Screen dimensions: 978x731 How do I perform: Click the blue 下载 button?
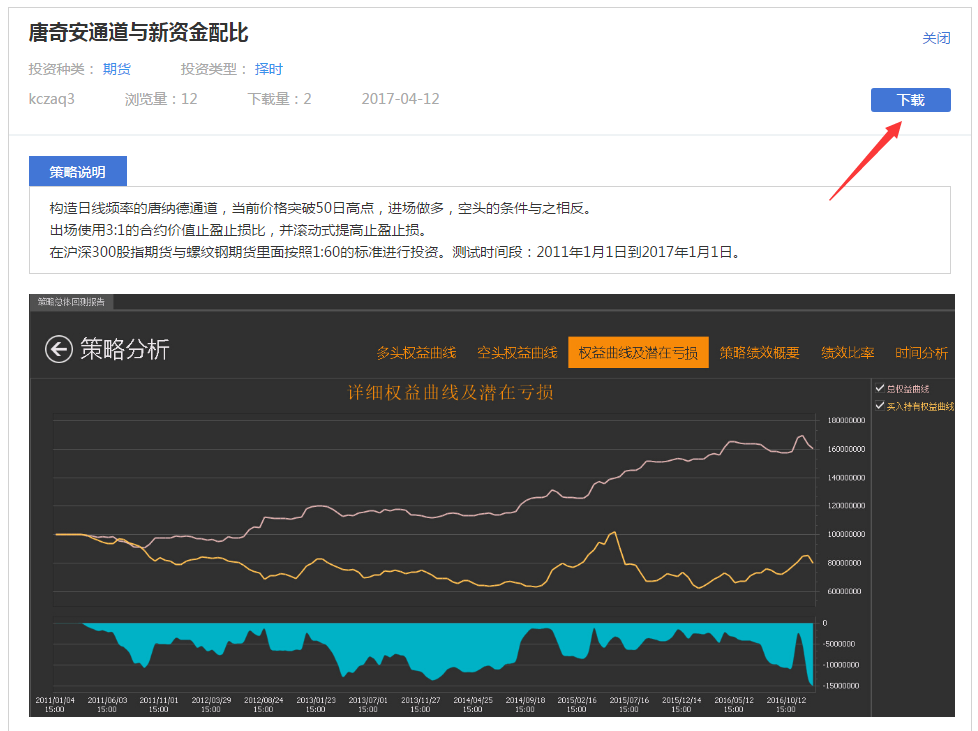click(x=911, y=100)
